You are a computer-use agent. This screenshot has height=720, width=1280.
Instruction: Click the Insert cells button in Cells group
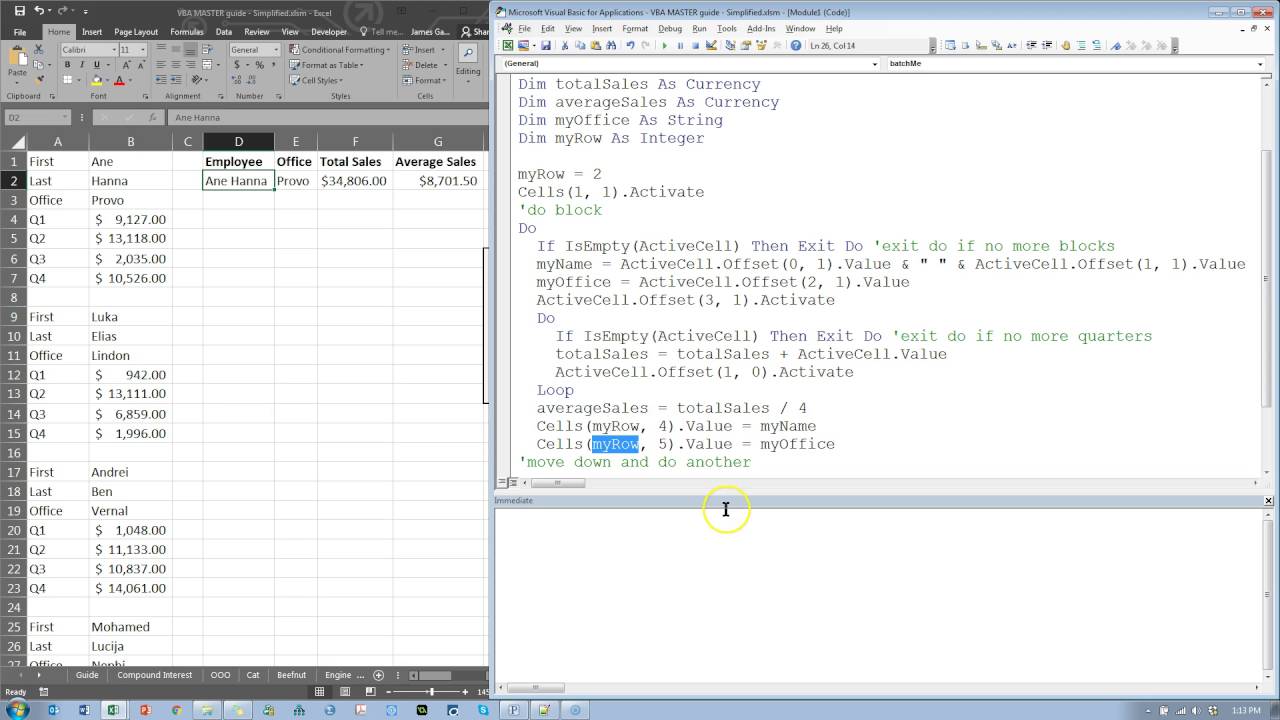click(x=424, y=49)
